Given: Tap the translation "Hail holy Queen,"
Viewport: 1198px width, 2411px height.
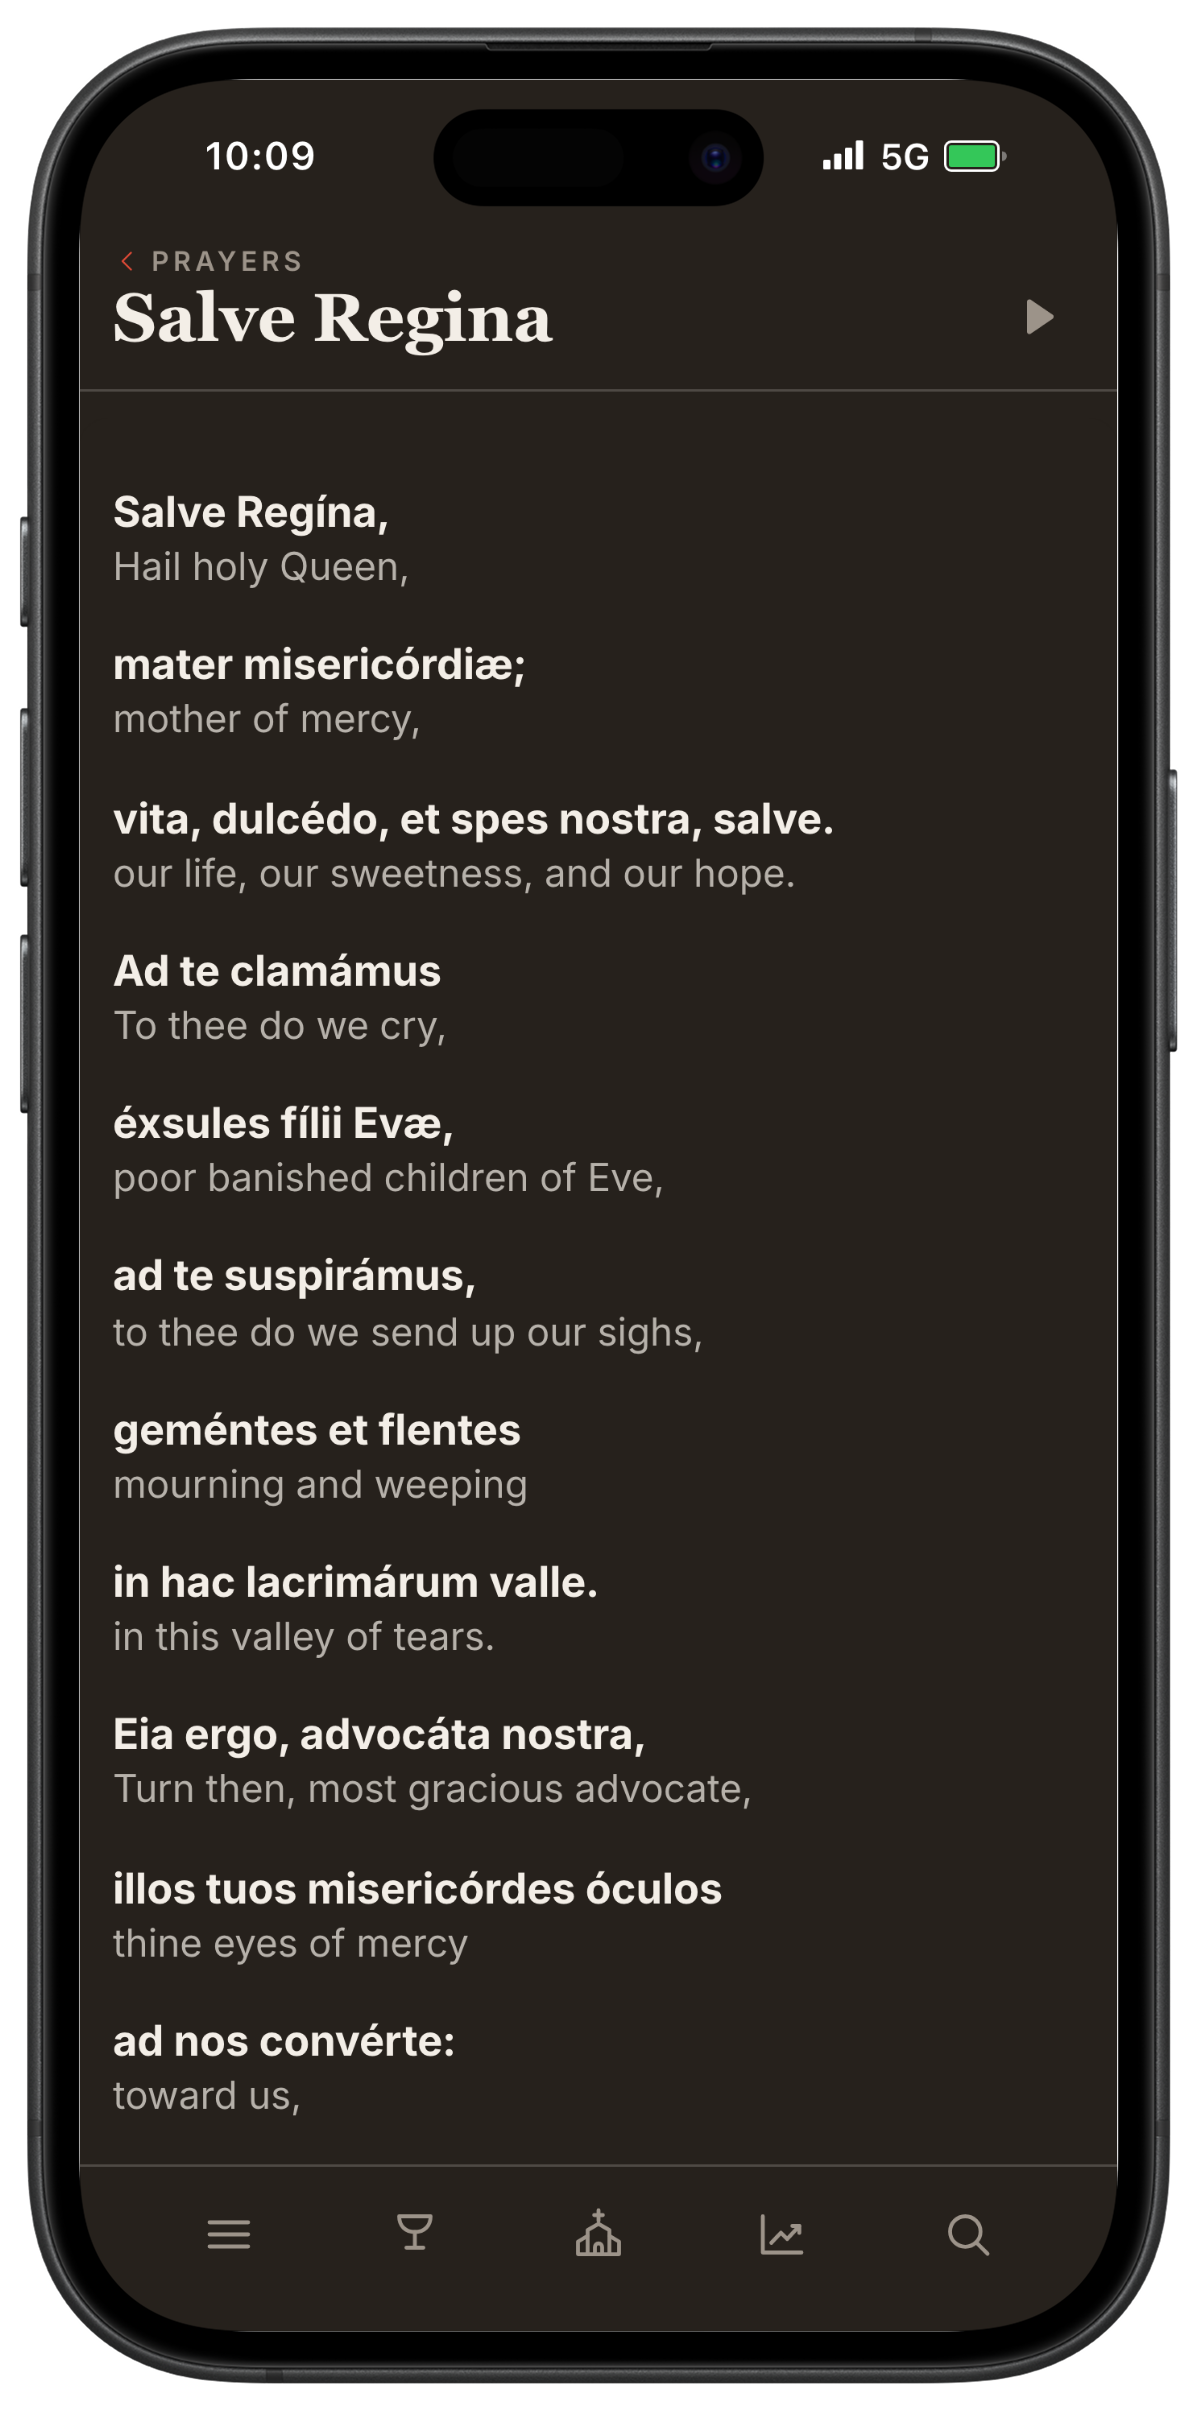Looking at the screenshot, I should [x=261, y=567].
